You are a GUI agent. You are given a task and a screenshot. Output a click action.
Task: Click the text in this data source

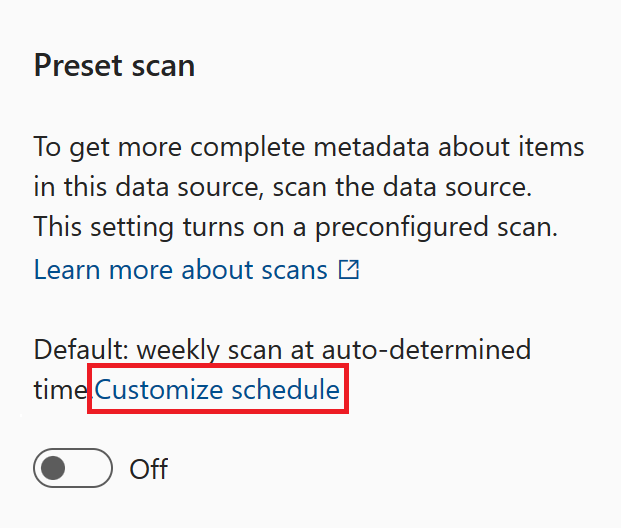coord(149,187)
